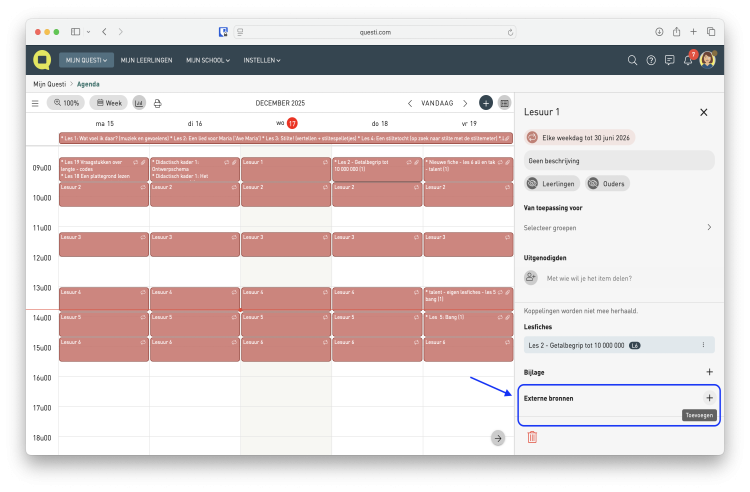Screen dimensions: 750x492
Task: Open MIJN LEERLINGEN menu item
Action: (146, 60)
